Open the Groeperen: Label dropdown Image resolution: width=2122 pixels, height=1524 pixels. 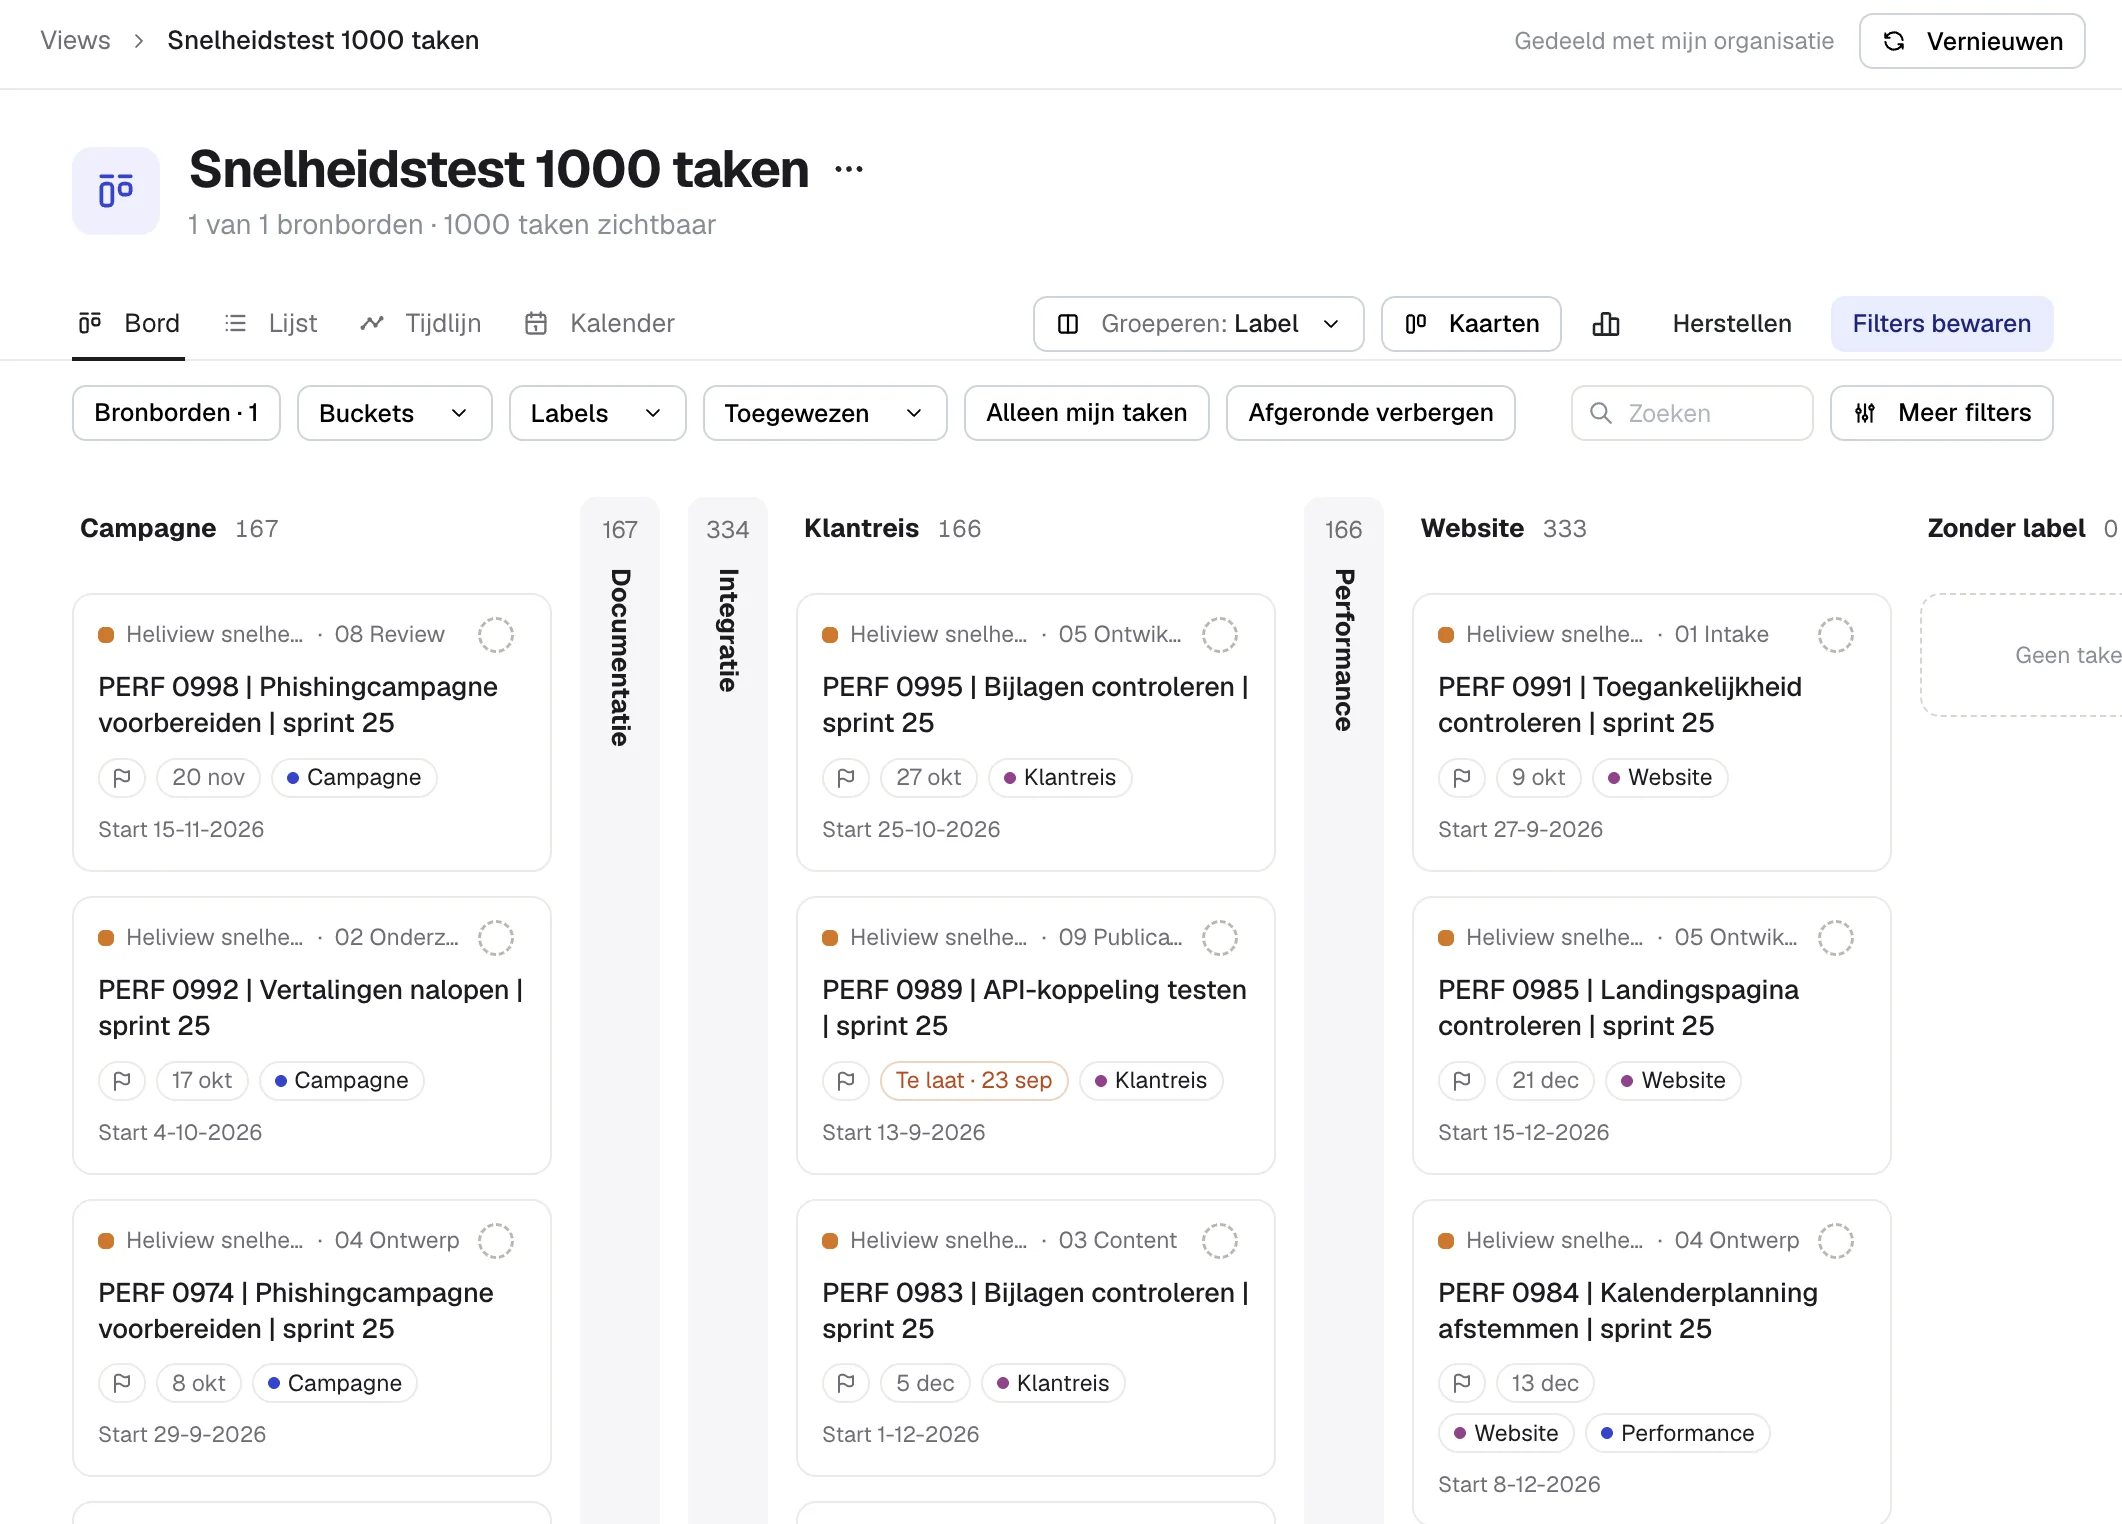pyautogui.click(x=1199, y=324)
